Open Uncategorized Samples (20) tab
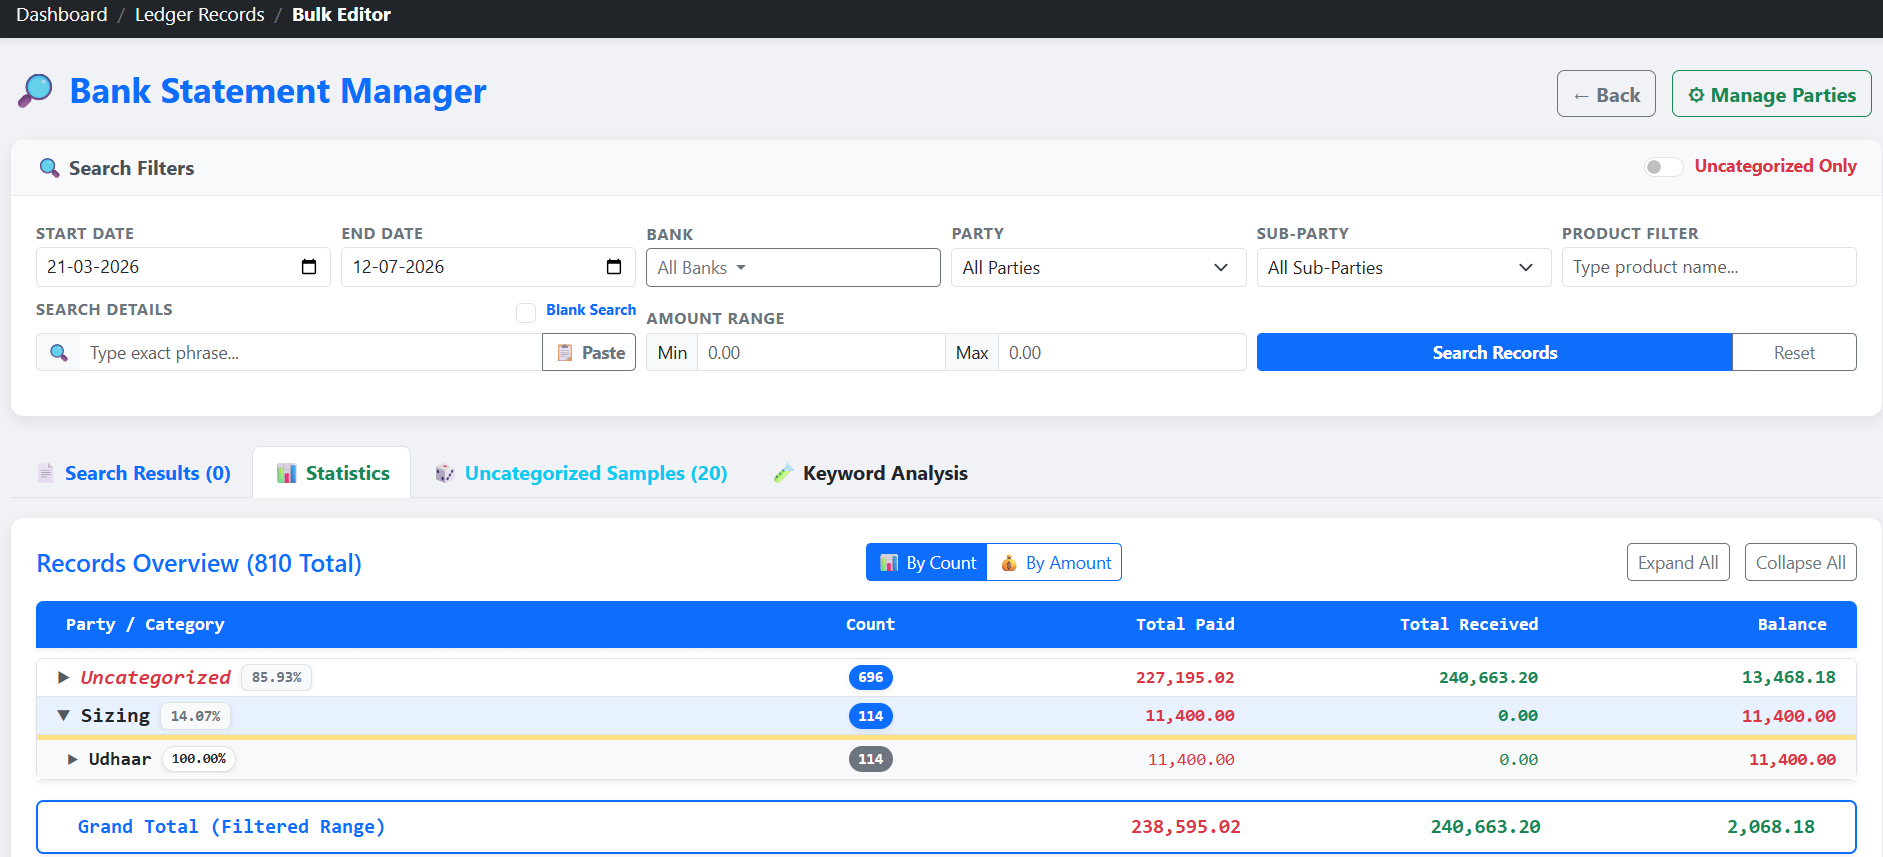 pyautogui.click(x=581, y=473)
